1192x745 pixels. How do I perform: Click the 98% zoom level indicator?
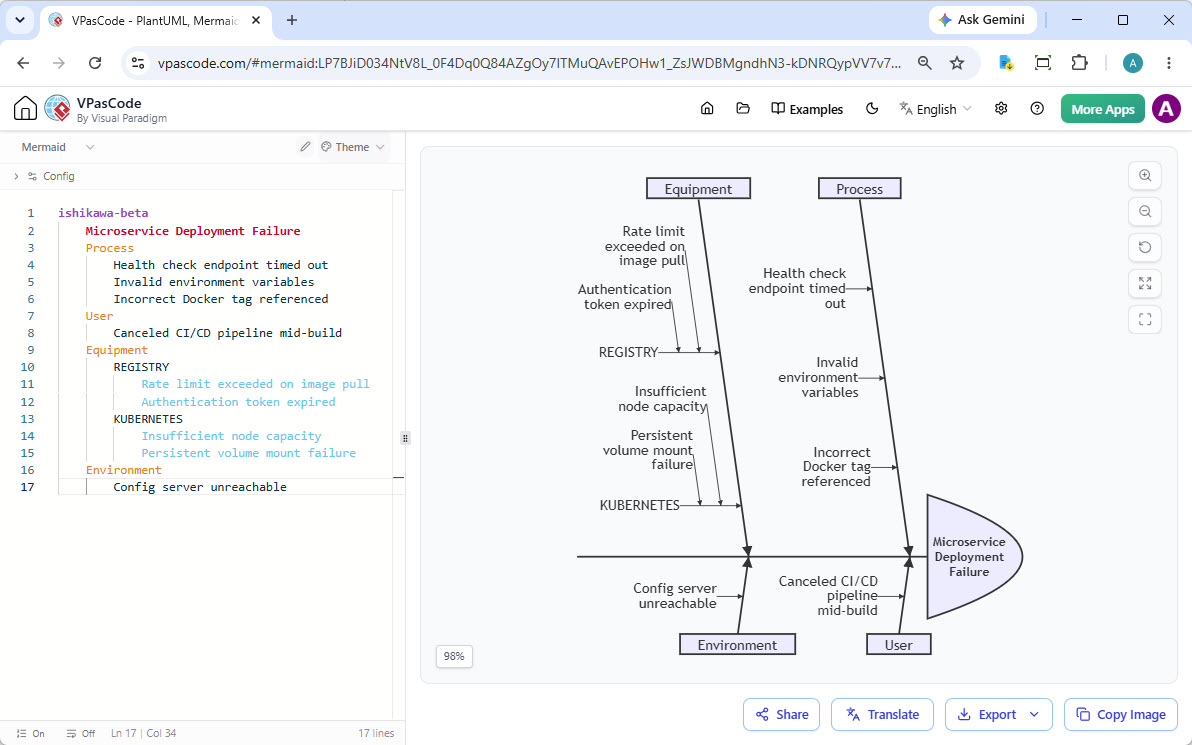[x=454, y=656]
